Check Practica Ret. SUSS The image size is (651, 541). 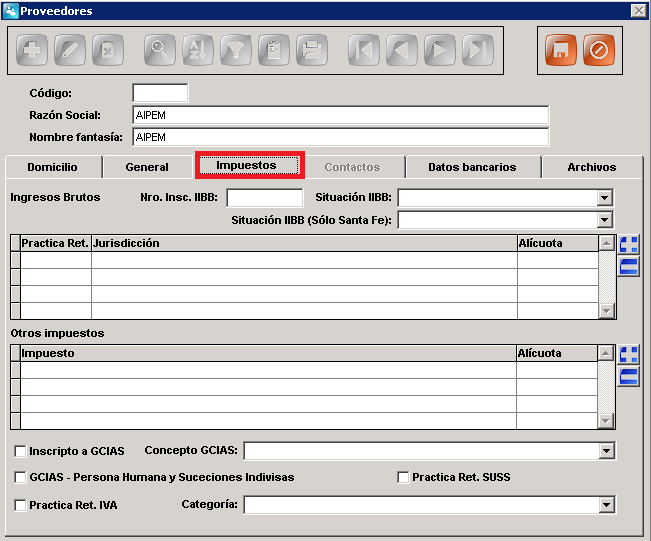point(403,477)
